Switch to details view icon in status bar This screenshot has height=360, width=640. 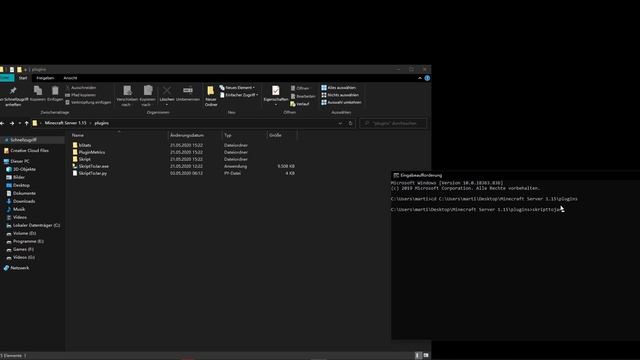click(418, 356)
